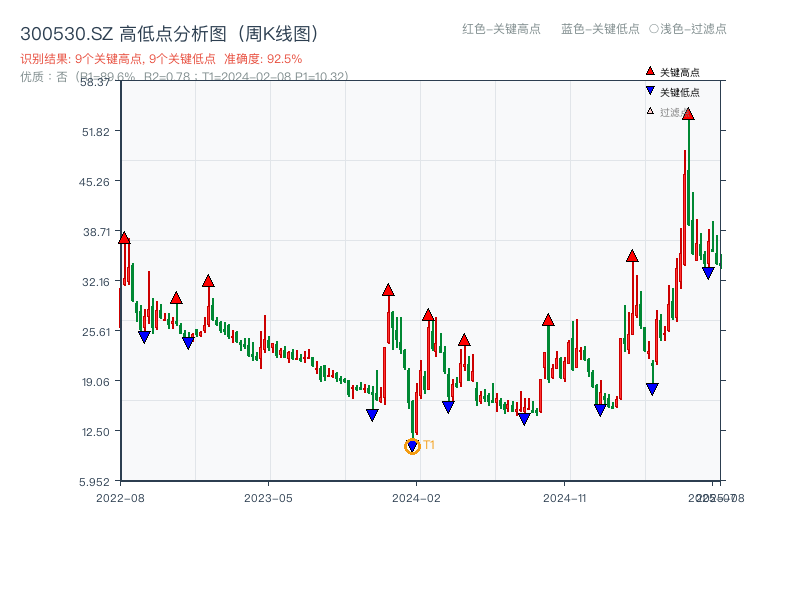Click the 45.26 y-axis label
Screen dimensions: 800x600
click(x=94, y=182)
